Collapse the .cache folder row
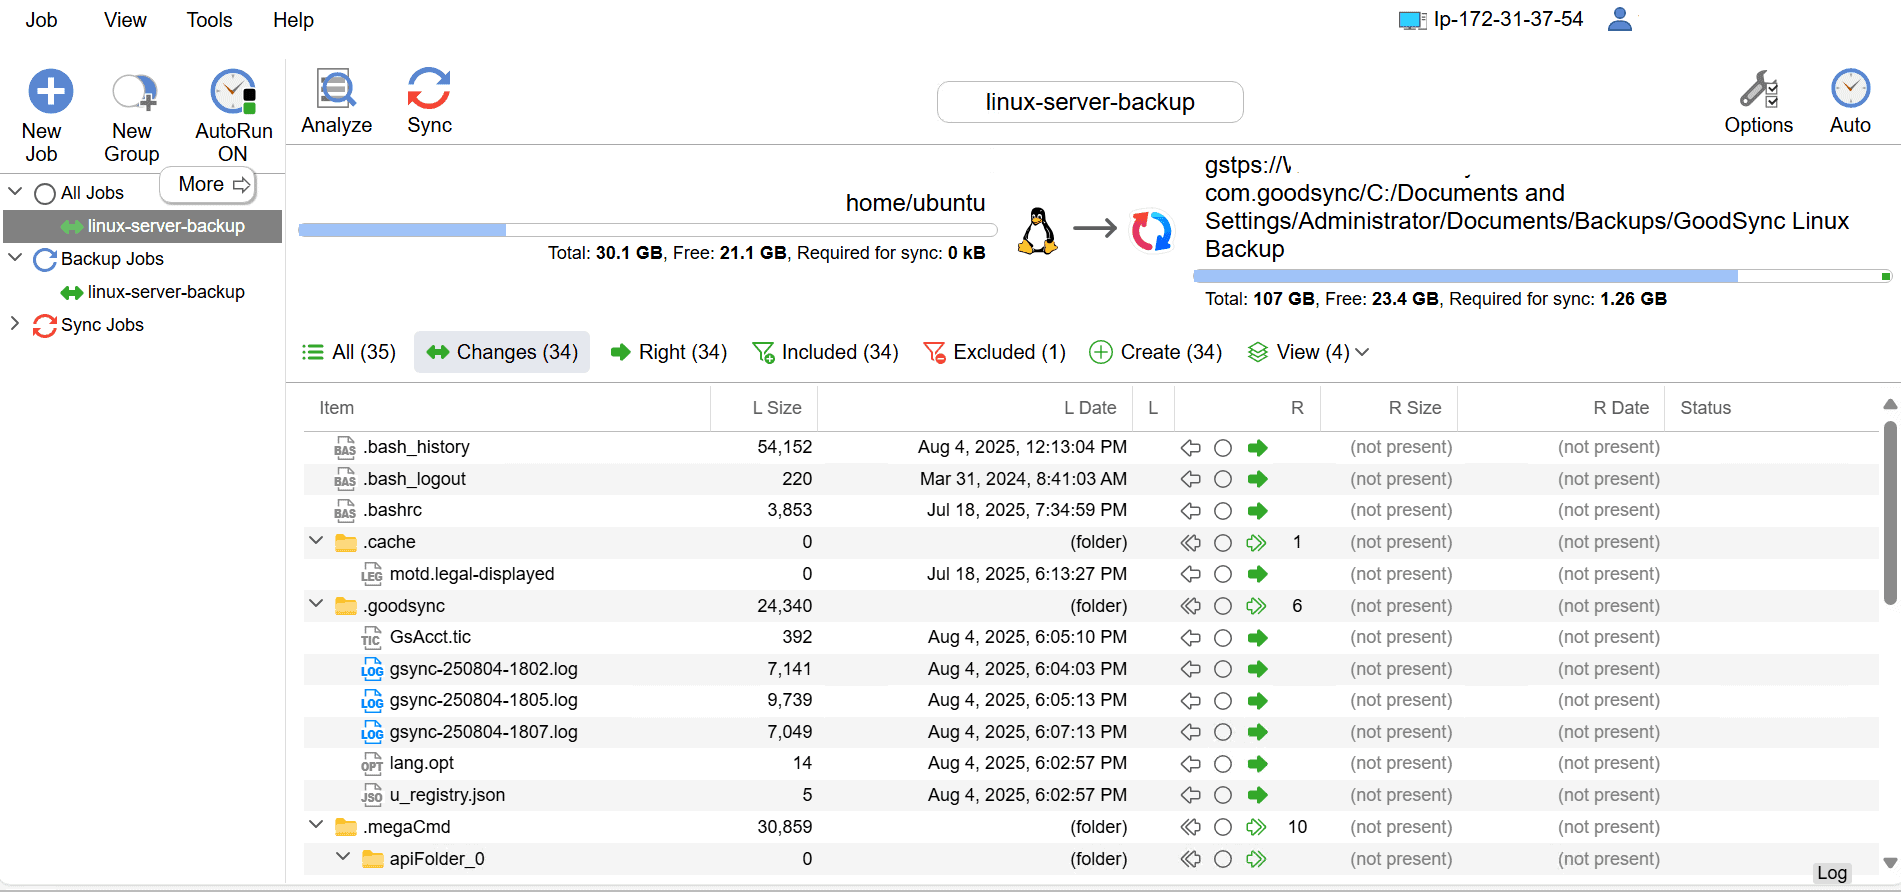The width and height of the screenshot is (1901, 892). [x=316, y=540]
